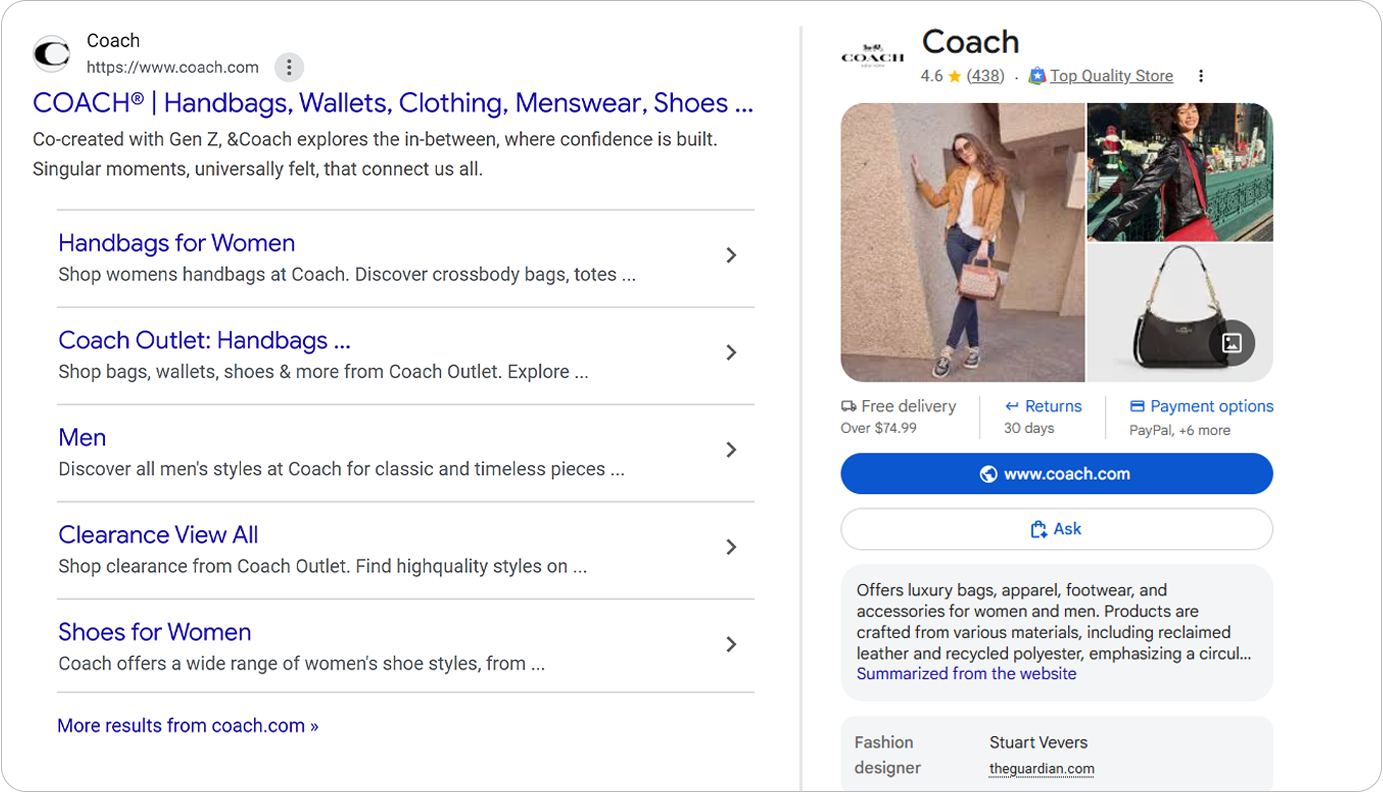1383x793 pixels.
Task: Click 'Shop womens handbags at Coach' snippet
Action: pos(347,274)
